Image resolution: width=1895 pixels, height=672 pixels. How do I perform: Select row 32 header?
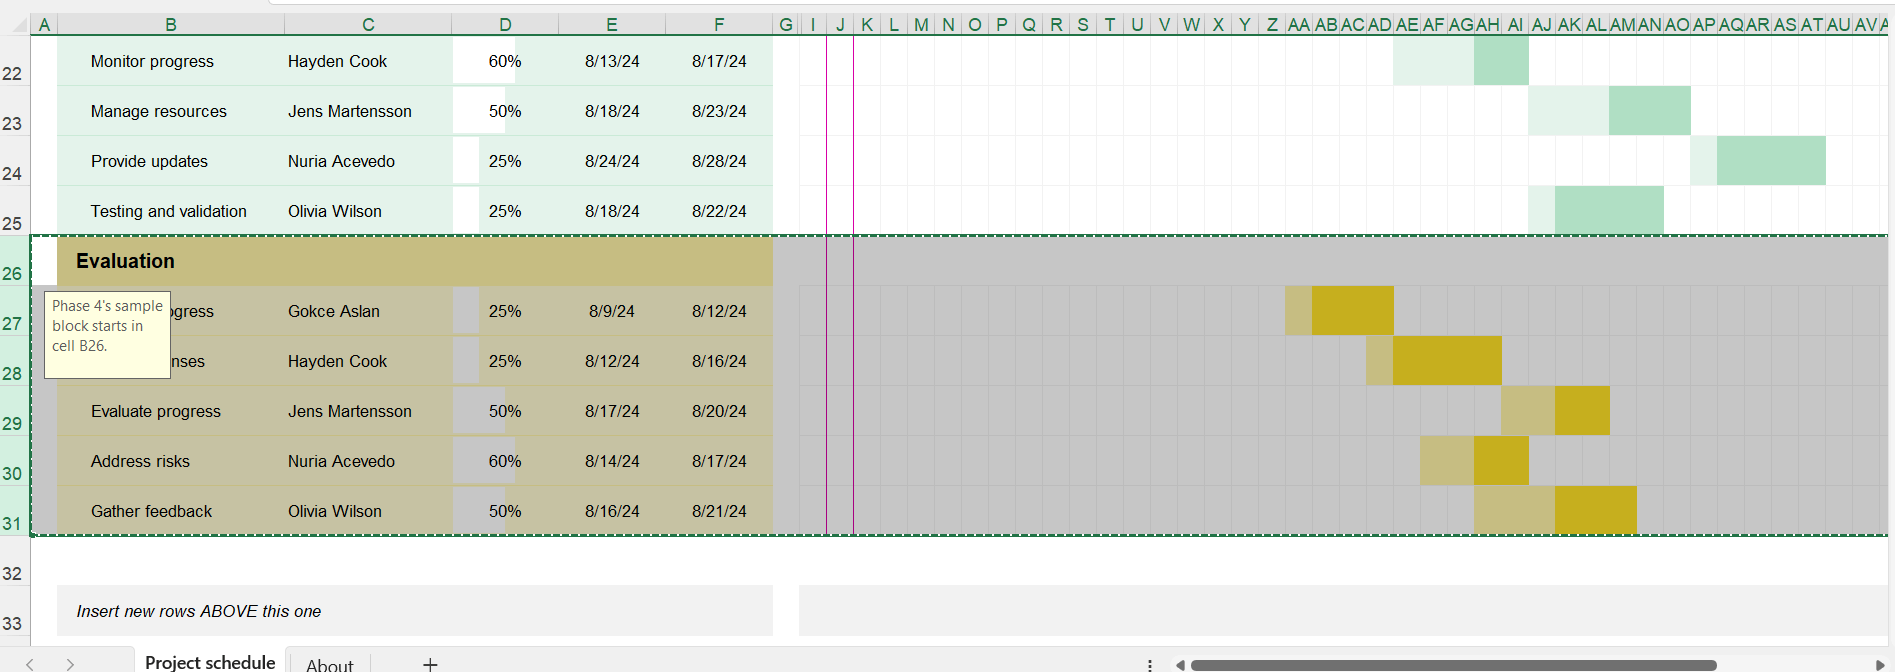[14, 561]
